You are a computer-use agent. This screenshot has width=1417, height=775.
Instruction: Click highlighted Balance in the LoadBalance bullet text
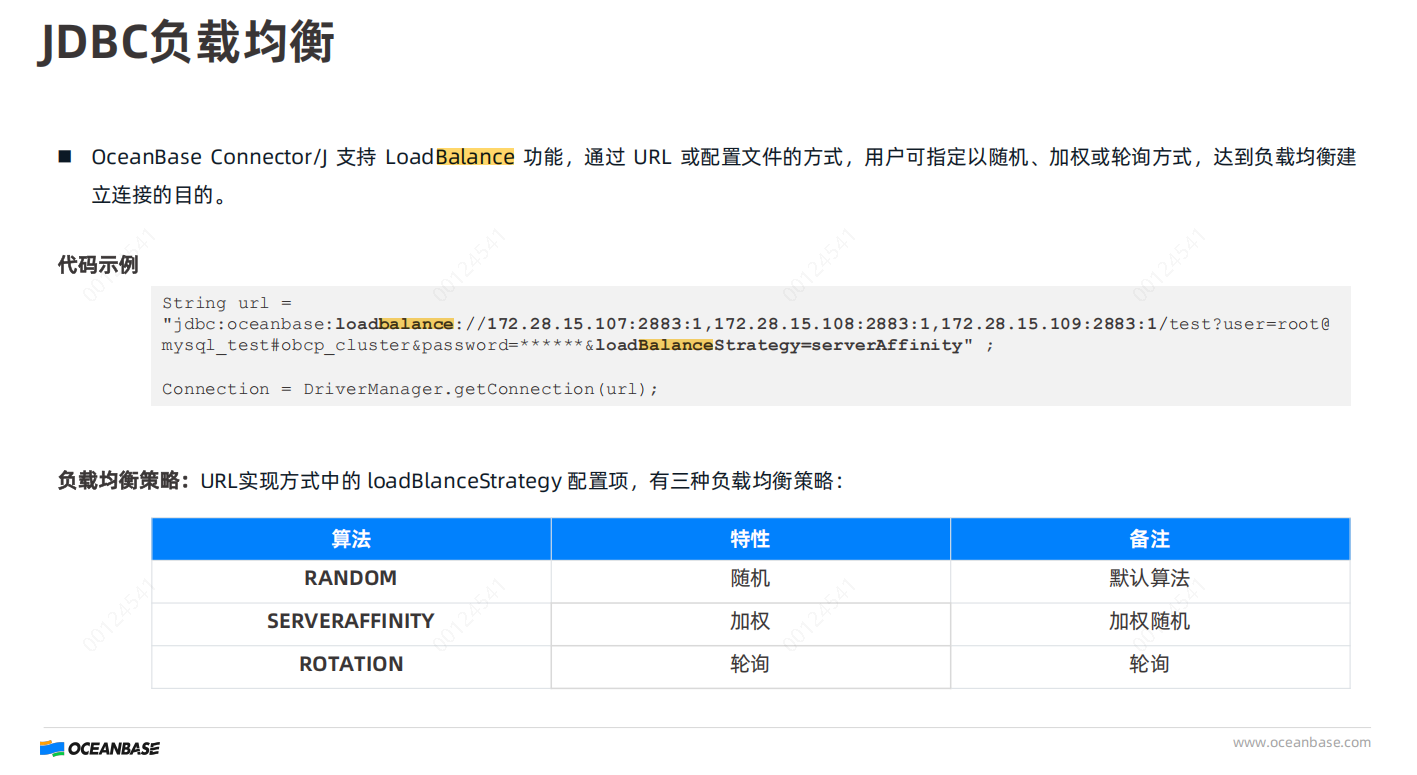475,157
